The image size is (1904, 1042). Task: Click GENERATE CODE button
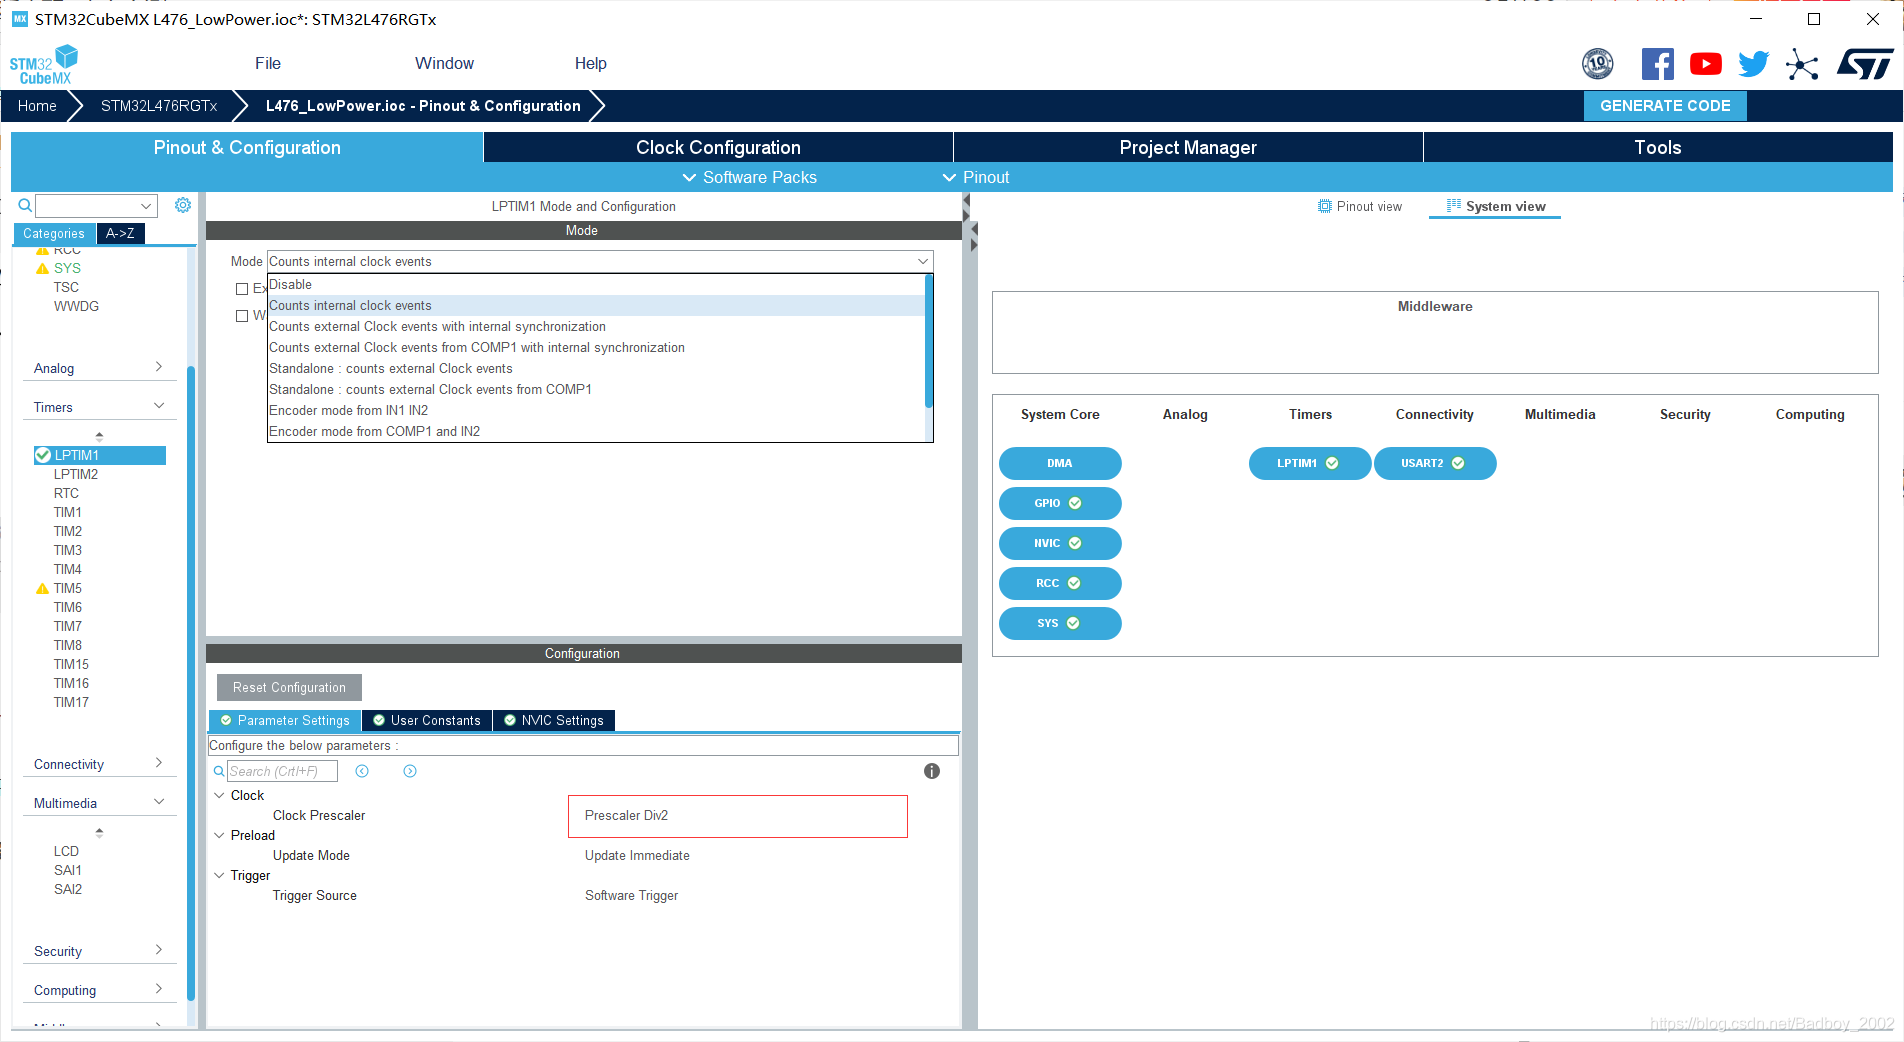click(x=1665, y=106)
